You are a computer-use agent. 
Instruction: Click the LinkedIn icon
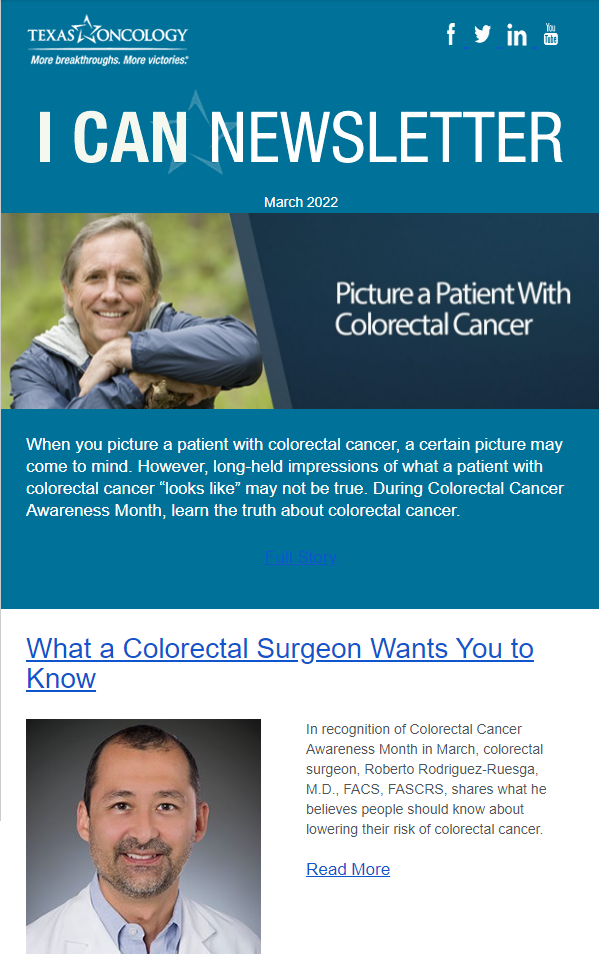(517, 35)
